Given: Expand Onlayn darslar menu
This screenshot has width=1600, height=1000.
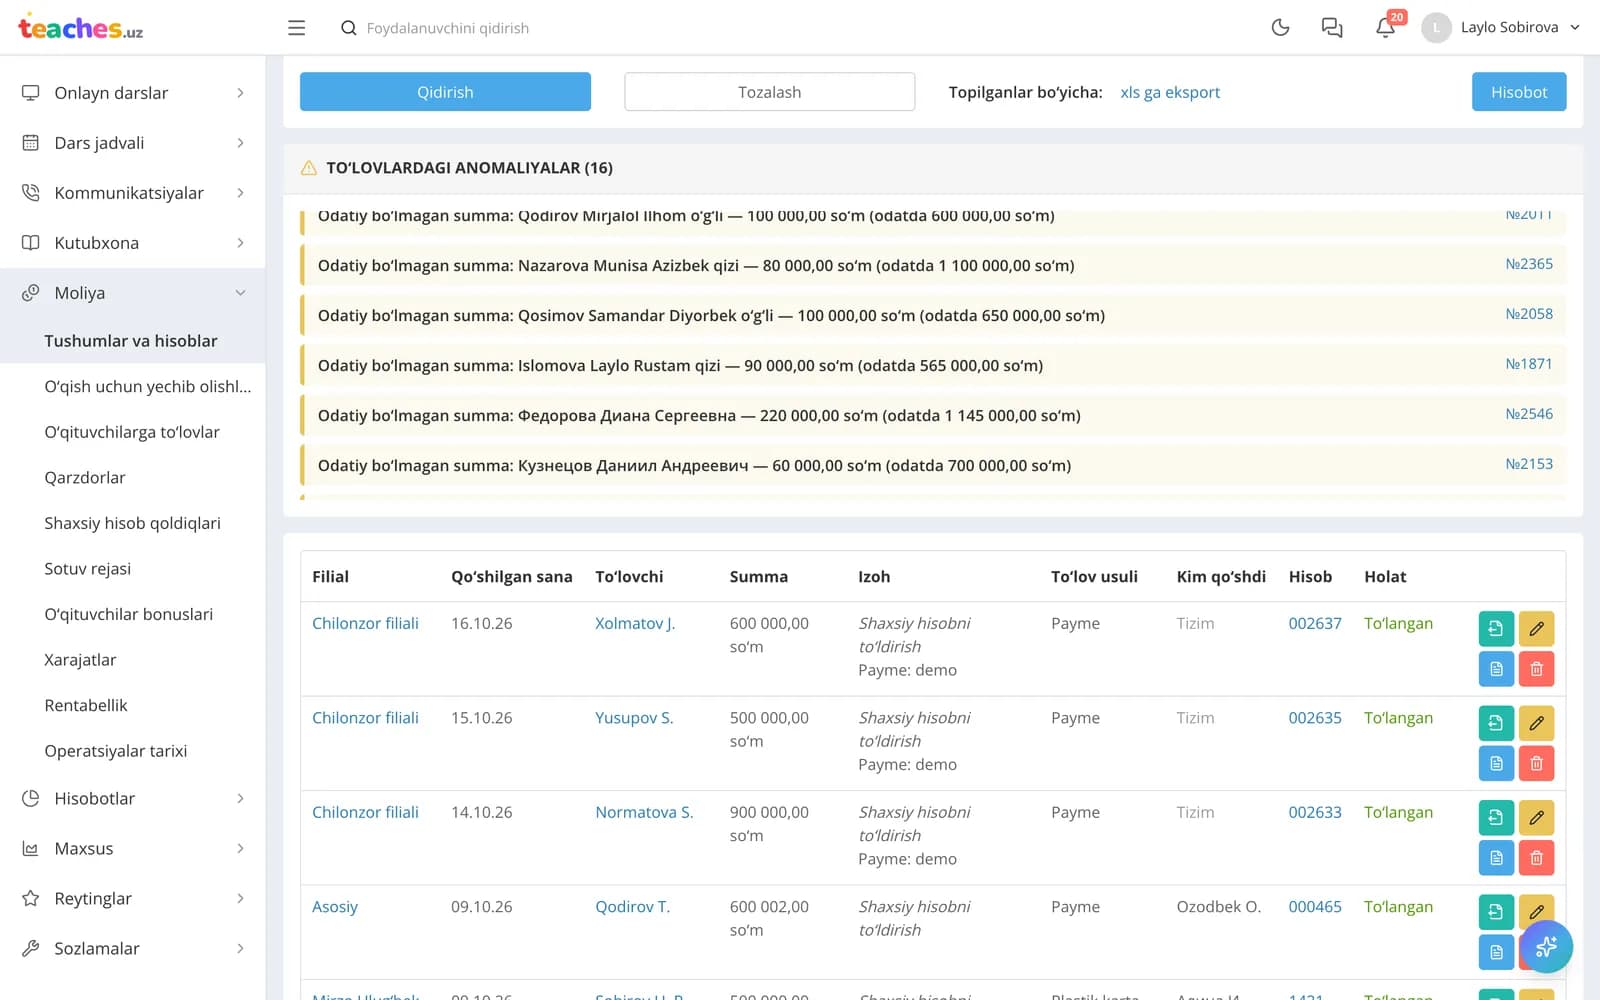Looking at the screenshot, I should tap(132, 93).
